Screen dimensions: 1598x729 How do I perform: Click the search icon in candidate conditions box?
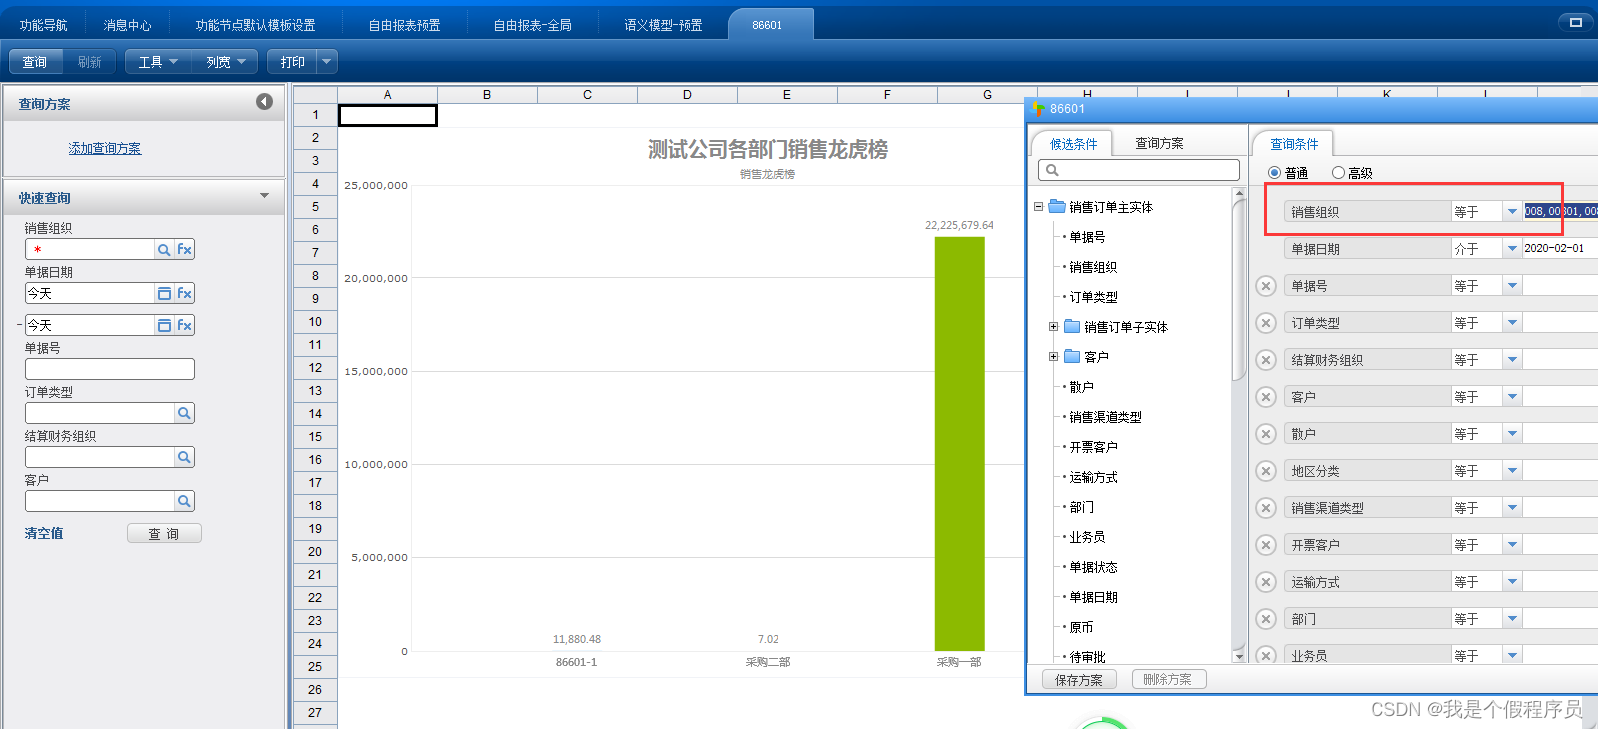(x=1052, y=171)
